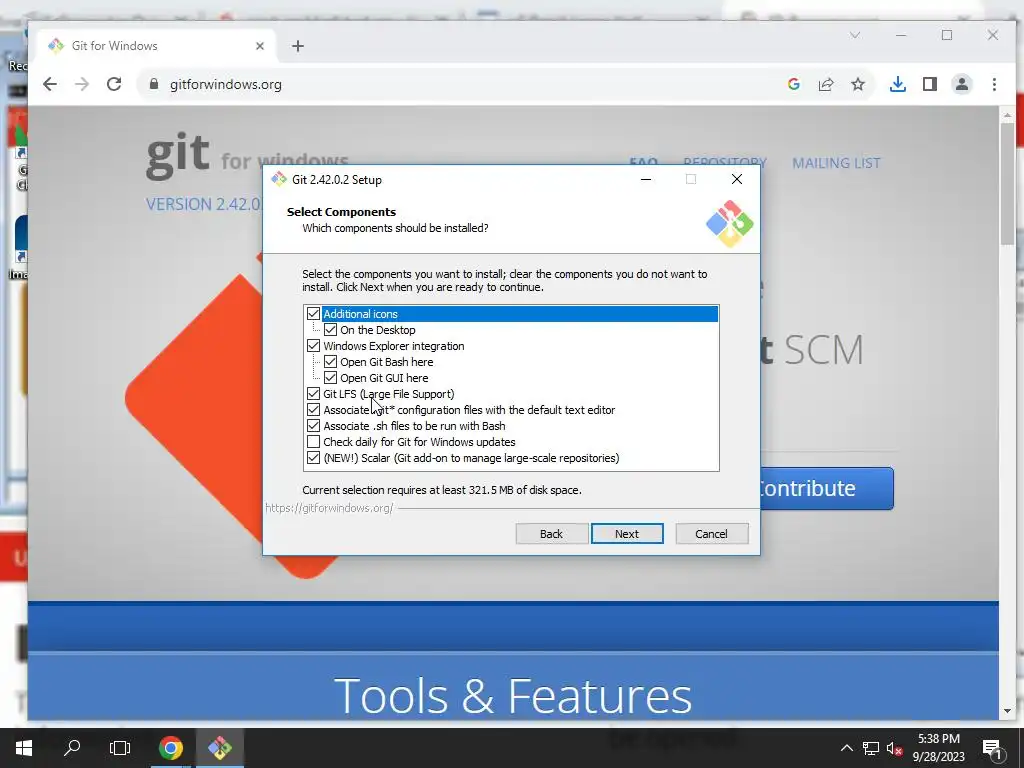The width and height of the screenshot is (1024, 768).
Task: Open Task View on the taskbar
Action: tap(120, 748)
